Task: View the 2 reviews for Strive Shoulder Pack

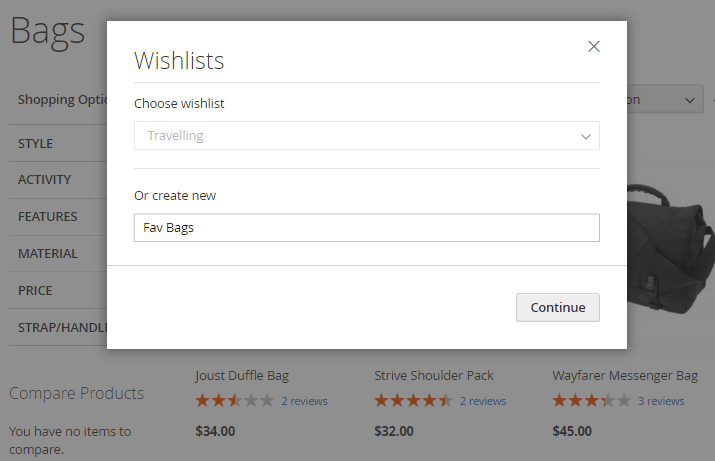Action: coord(483,401)
